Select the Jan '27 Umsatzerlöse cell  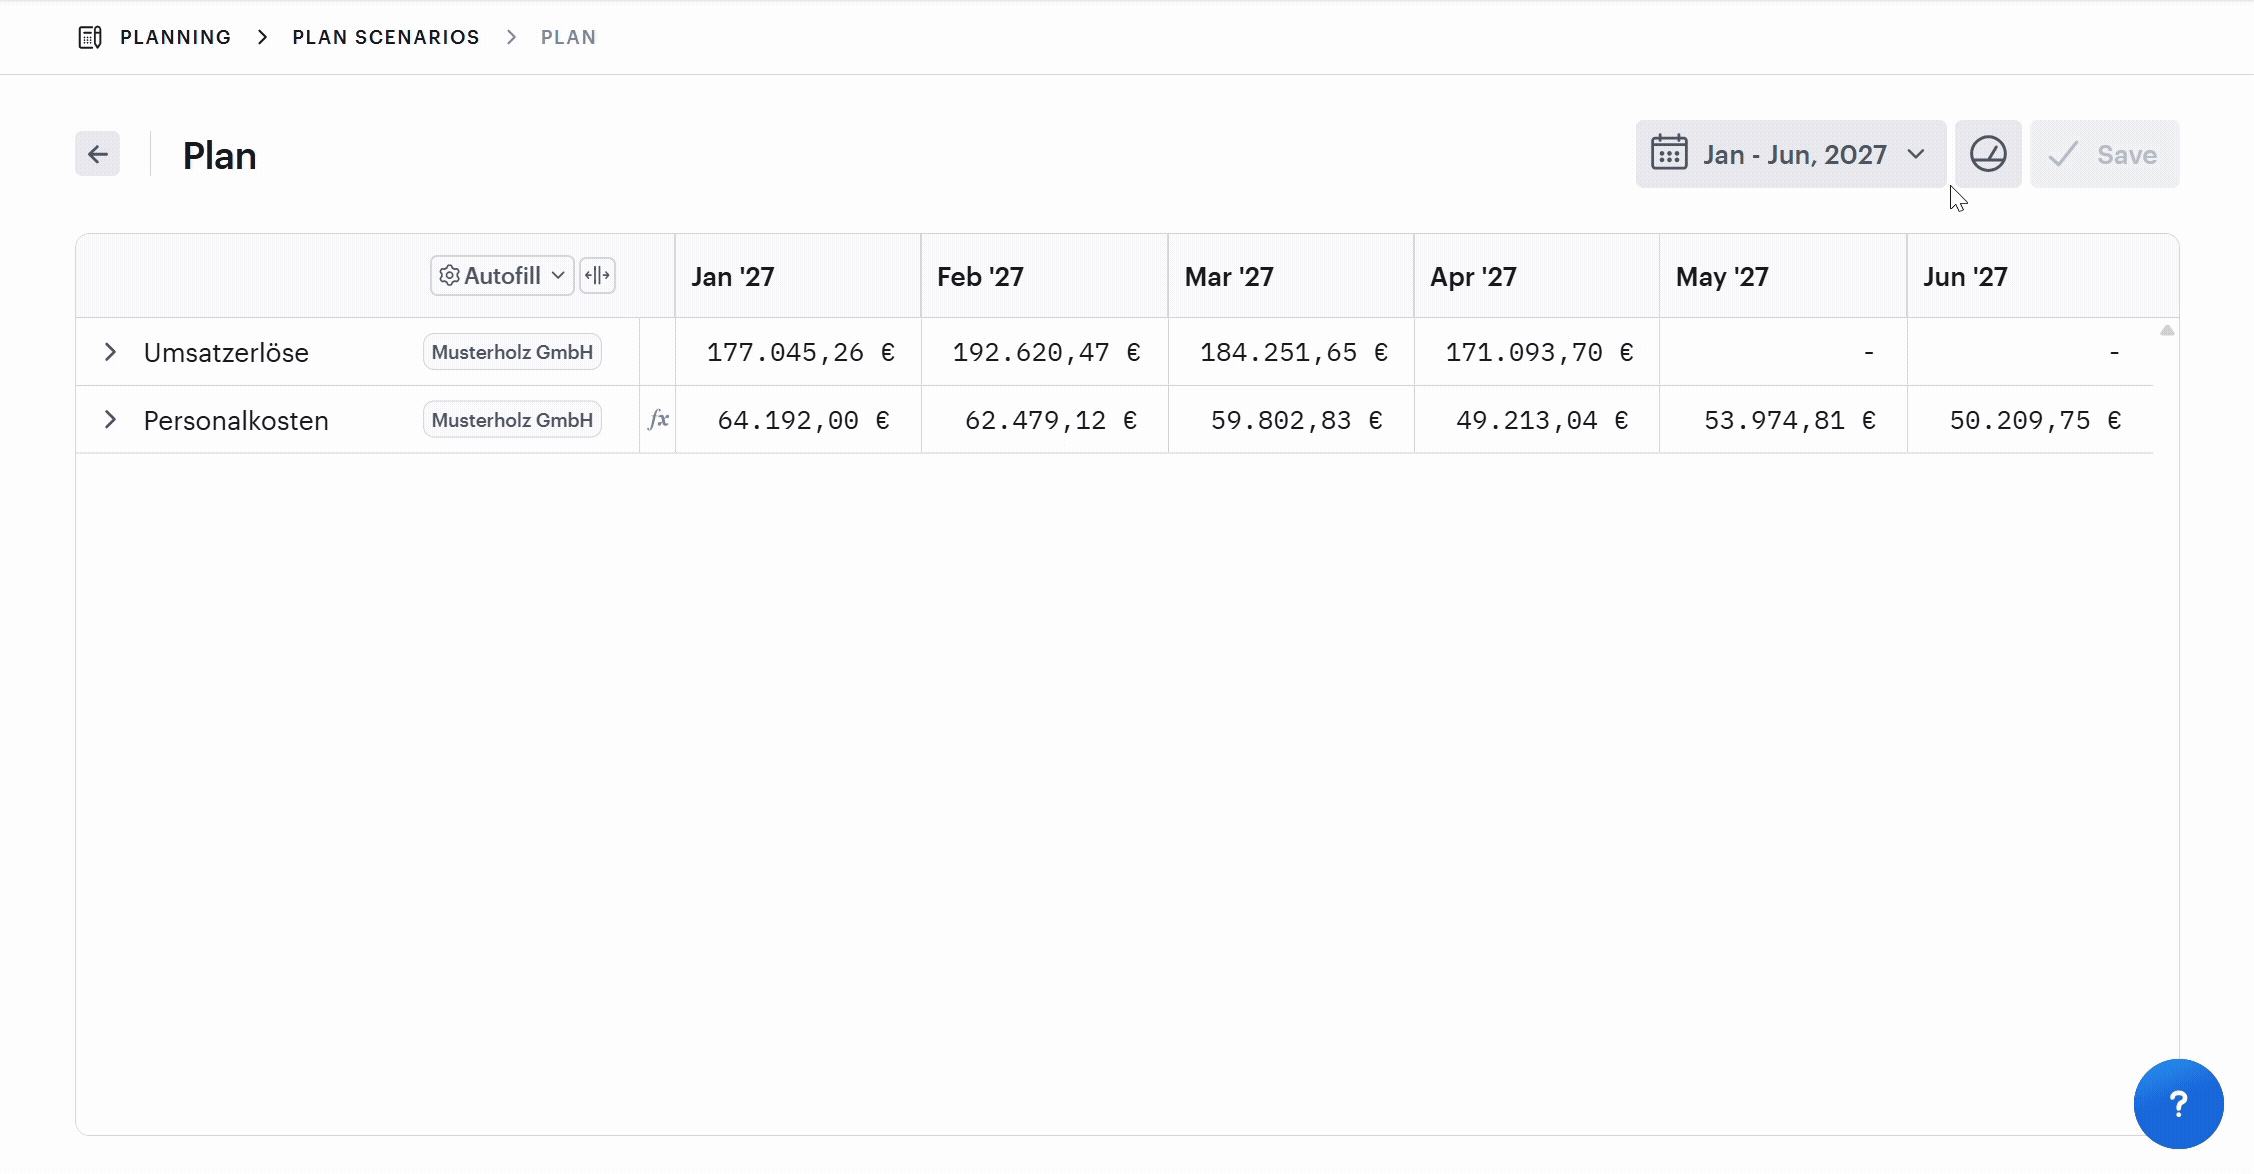tap(798, 352)
